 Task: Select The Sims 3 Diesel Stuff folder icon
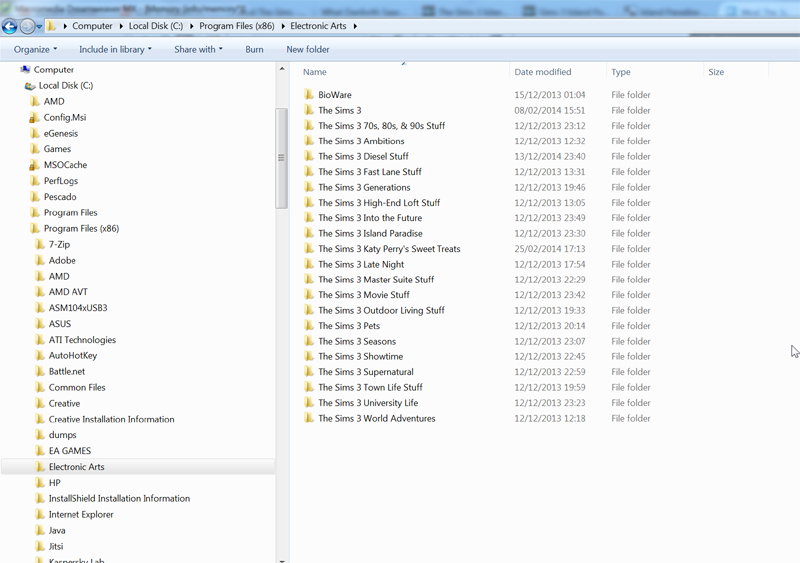[308, 156]
